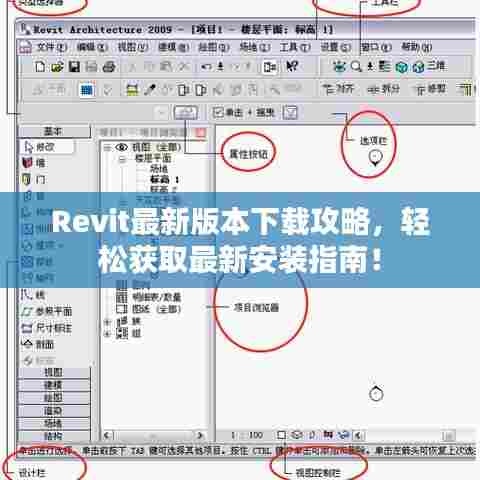This screenshot has height=480, width=480.
Task: Select the 门 door tool
Action: pos(33,180)
